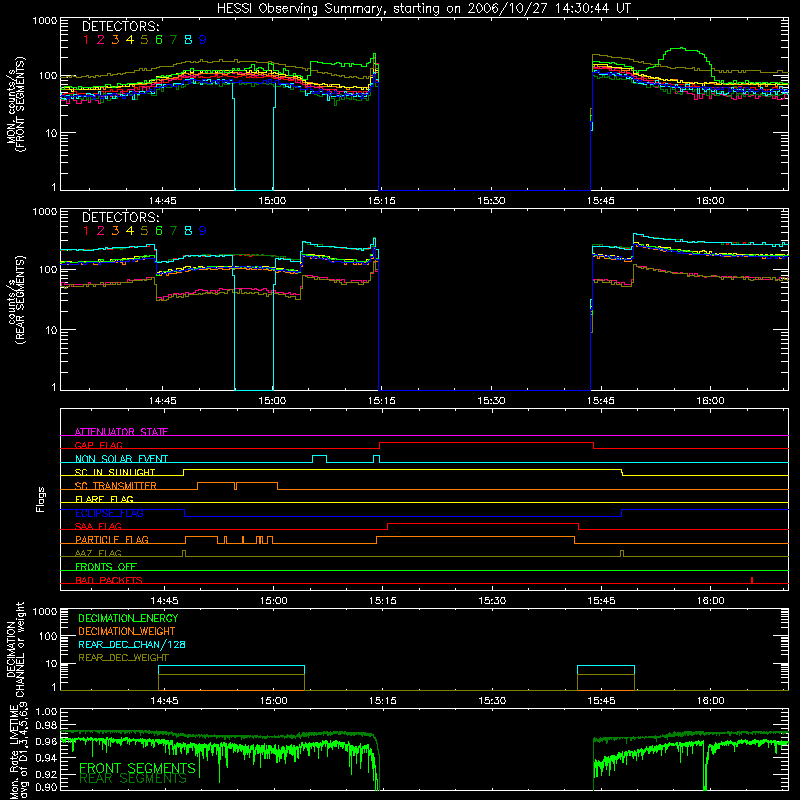Screen dimensions: 800x800
Task: Select olive detector 5 in rear segments legend
Action: [144, 231]
